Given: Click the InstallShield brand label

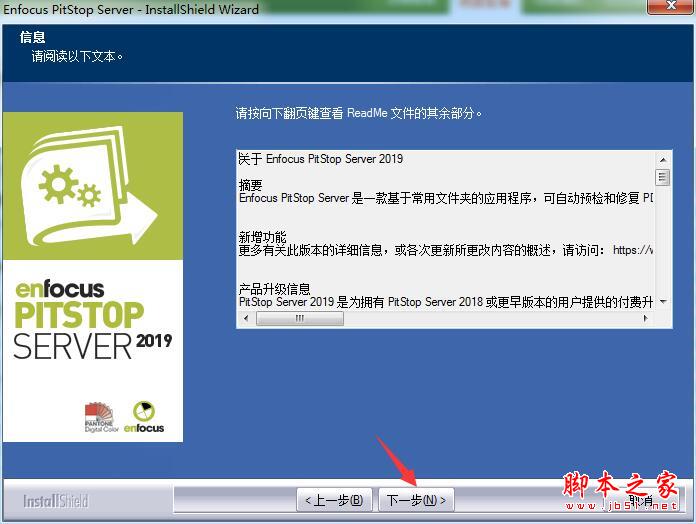Looking at the screenshot, I should click(x=56, y=501).
